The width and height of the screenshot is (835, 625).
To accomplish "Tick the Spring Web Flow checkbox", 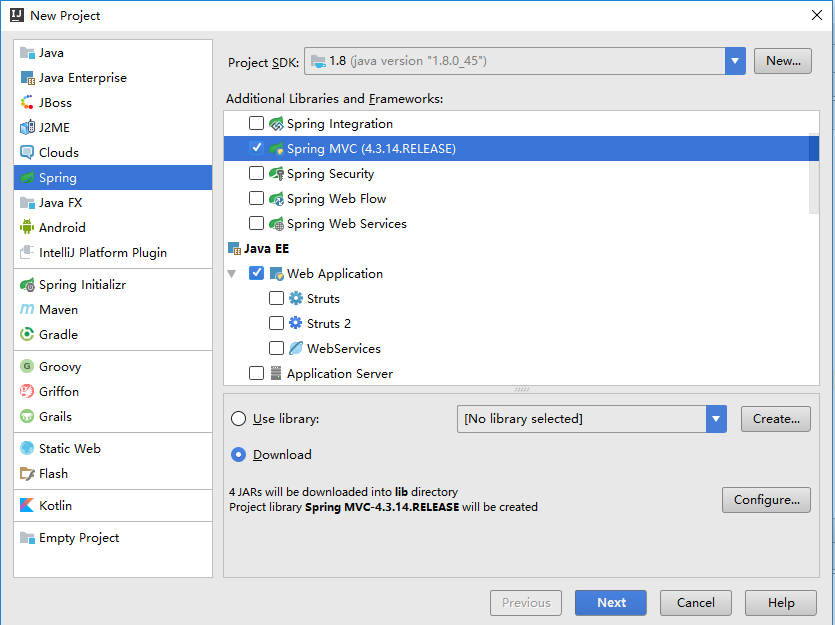I will point(256,198).
